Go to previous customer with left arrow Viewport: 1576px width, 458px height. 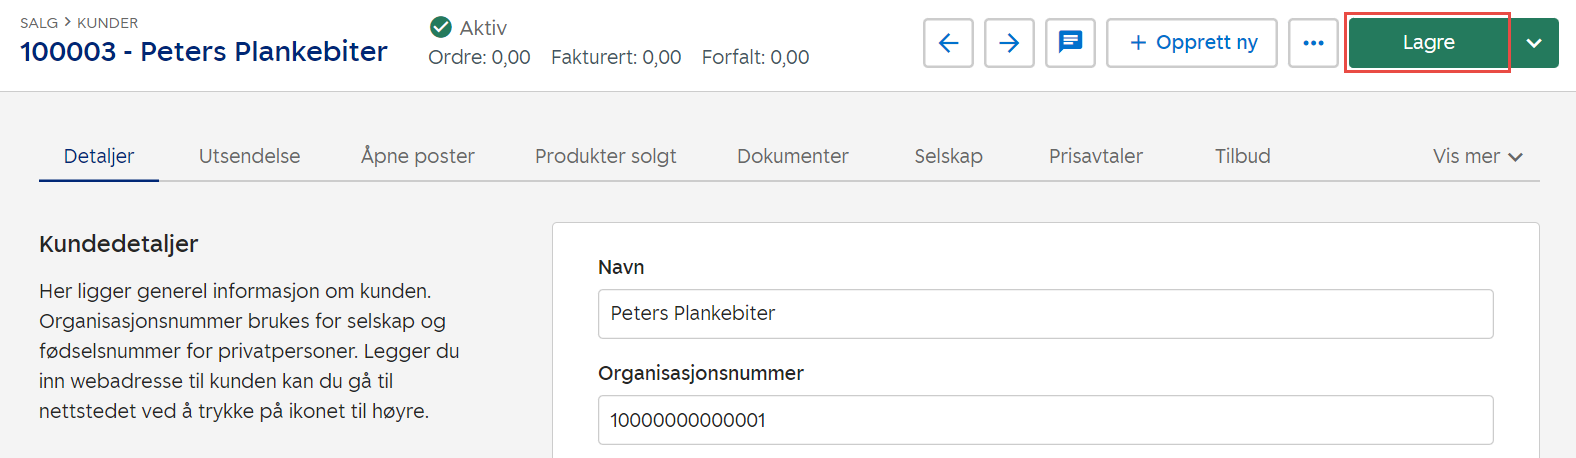click(948, 43)
